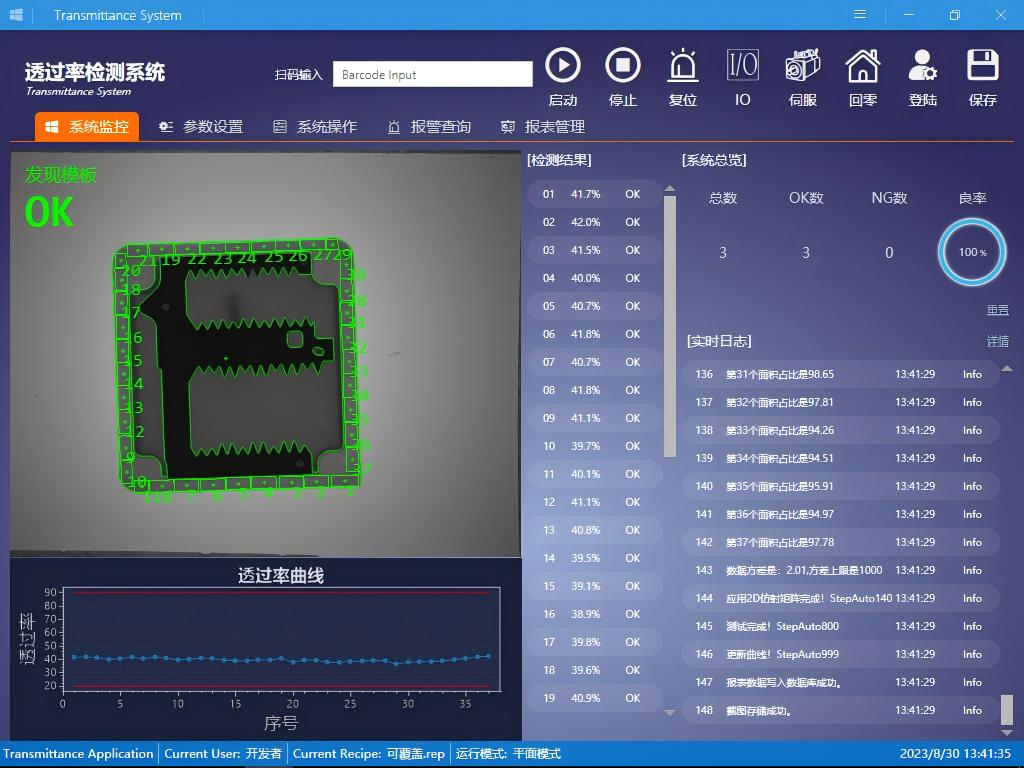Open the 报表管理 tab

pos(543,127)
